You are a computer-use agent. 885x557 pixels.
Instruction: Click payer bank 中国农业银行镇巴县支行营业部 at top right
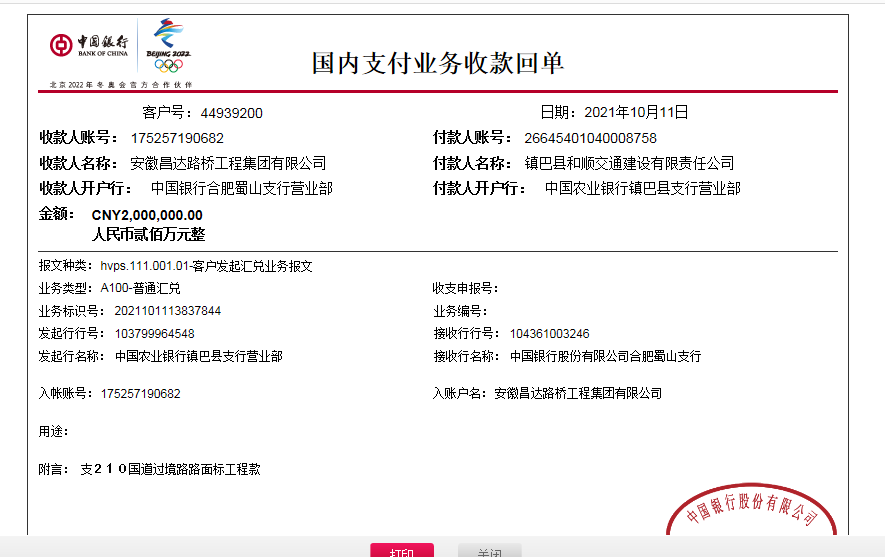click(x=642, y=188)
